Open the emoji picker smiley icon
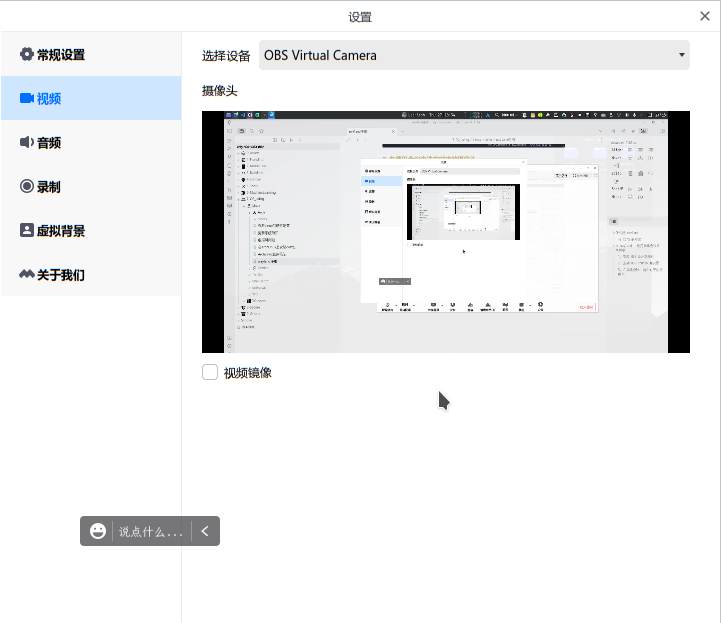721x623 pixels. (x=98, y=531)
